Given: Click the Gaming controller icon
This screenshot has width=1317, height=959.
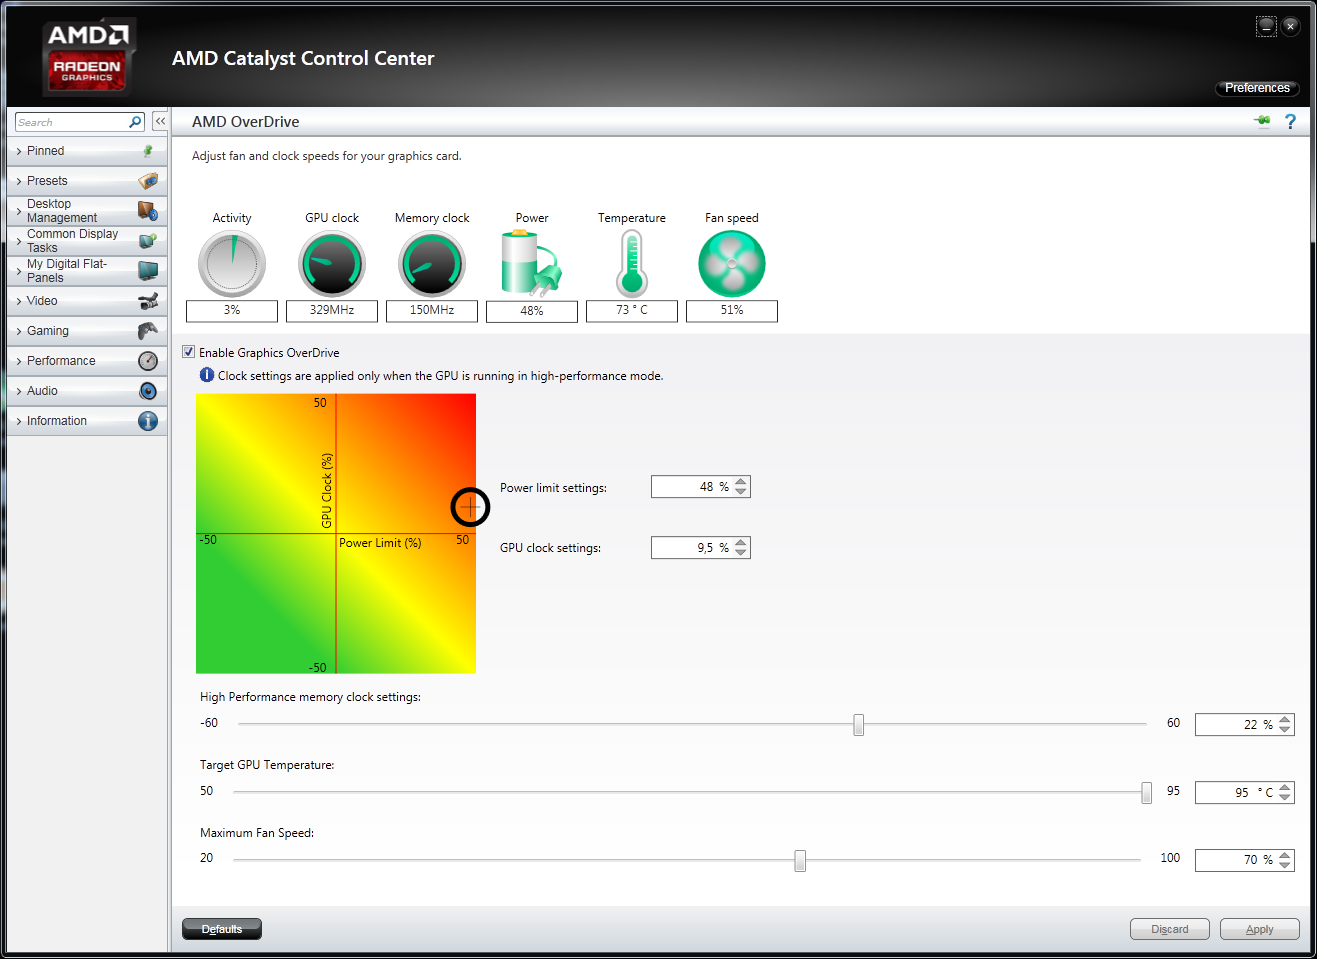Looking at the screenshot, I should click(148, 331).
